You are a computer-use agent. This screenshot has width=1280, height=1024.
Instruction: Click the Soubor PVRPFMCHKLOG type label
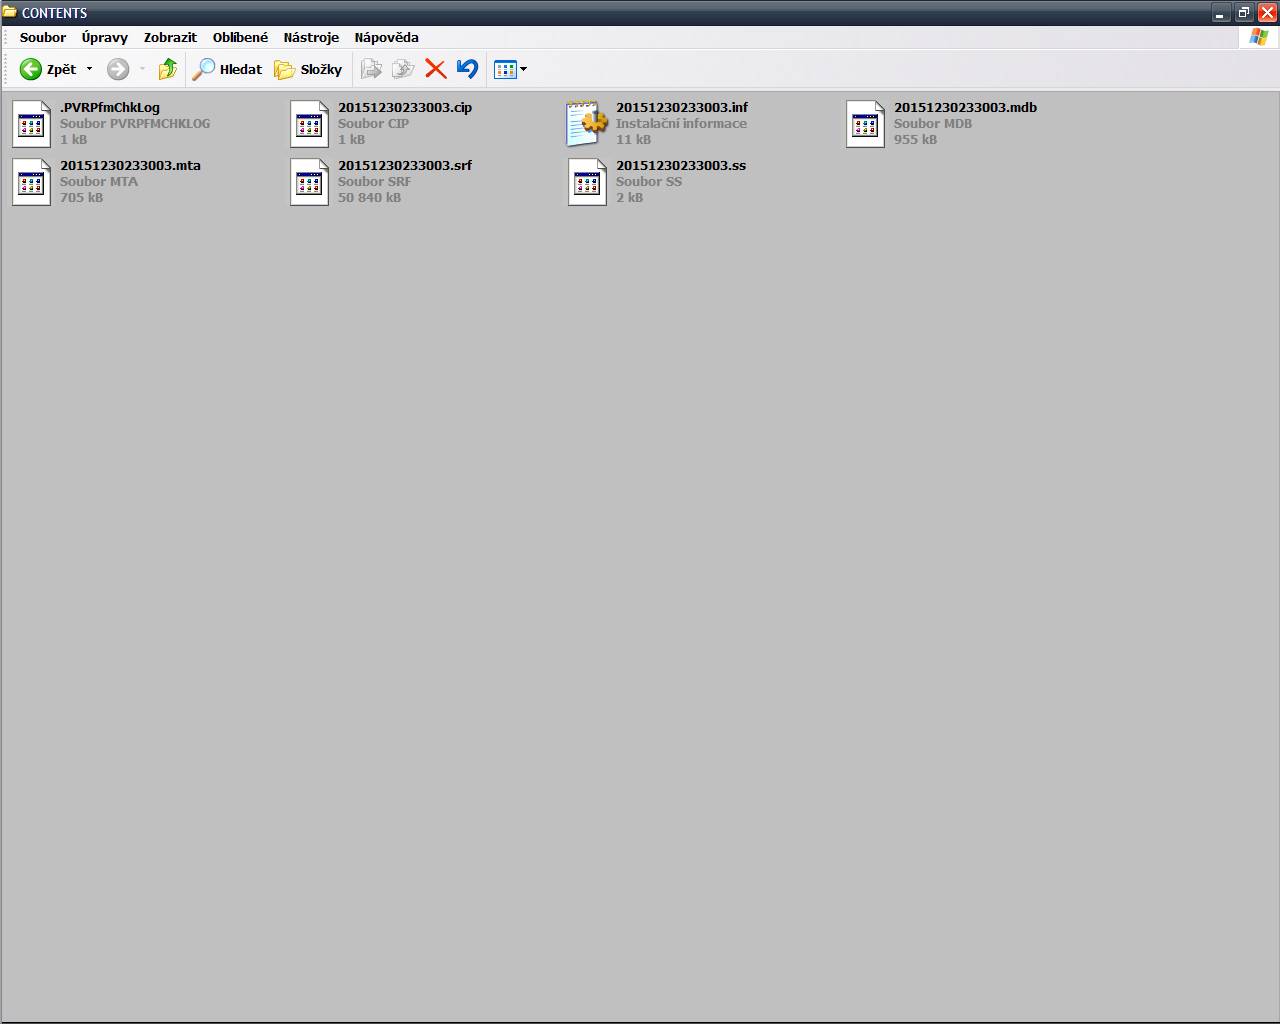[x=135, y=123]
